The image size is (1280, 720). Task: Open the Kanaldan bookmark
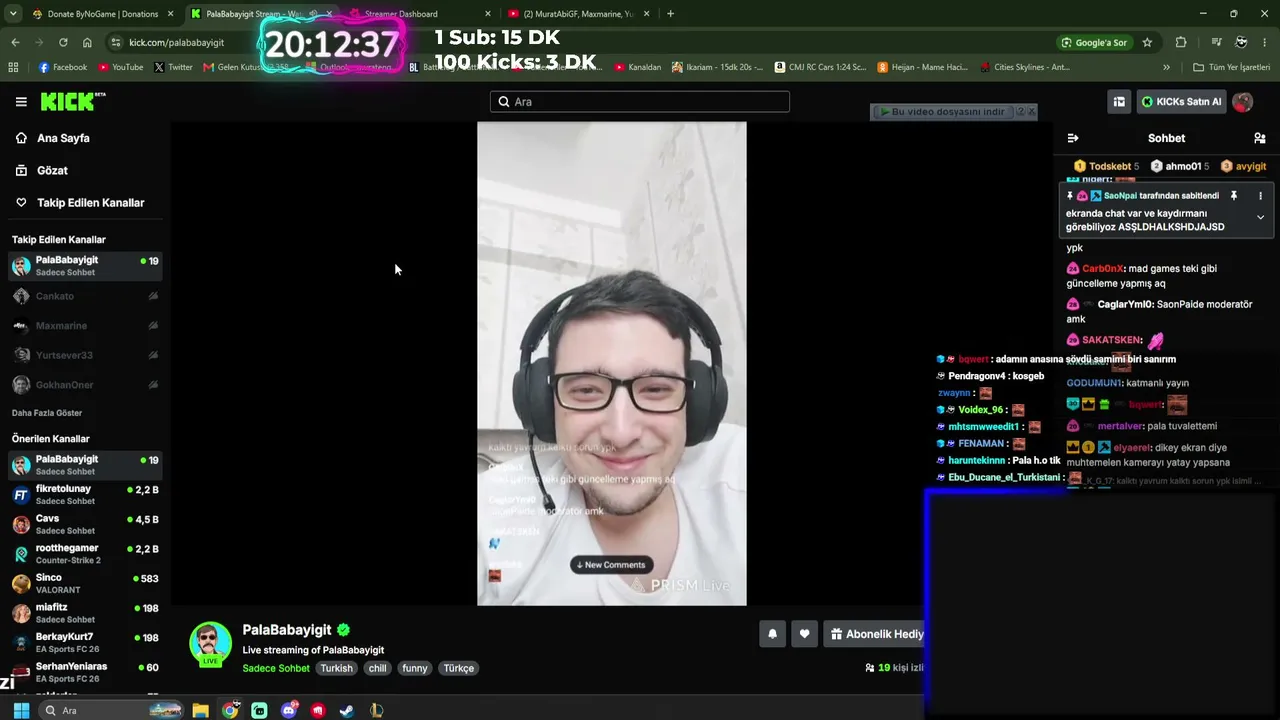coord(638,67)
